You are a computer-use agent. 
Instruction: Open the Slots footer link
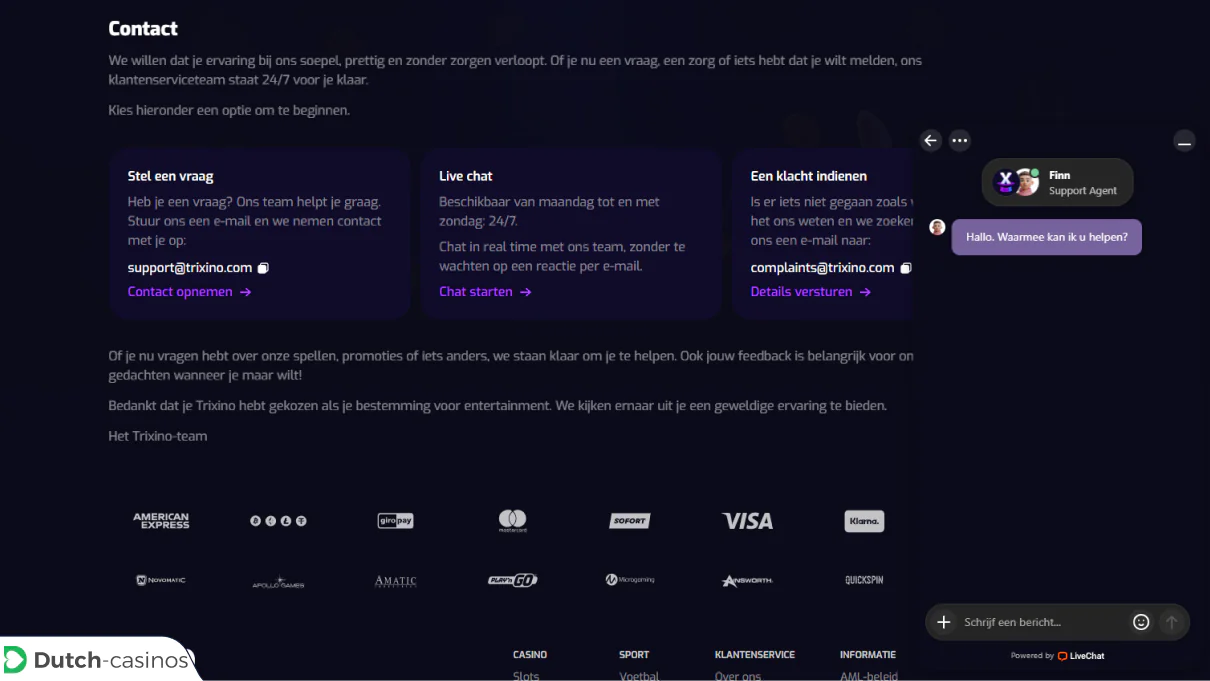(526, 676)
